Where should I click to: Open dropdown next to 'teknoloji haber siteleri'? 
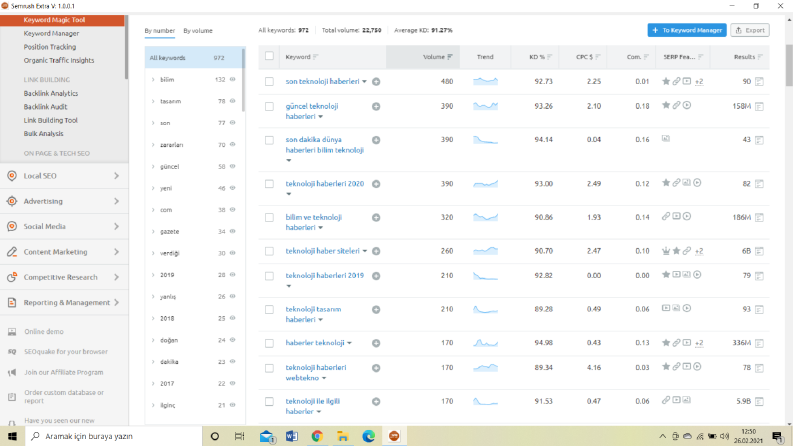[x=365, y=251]
